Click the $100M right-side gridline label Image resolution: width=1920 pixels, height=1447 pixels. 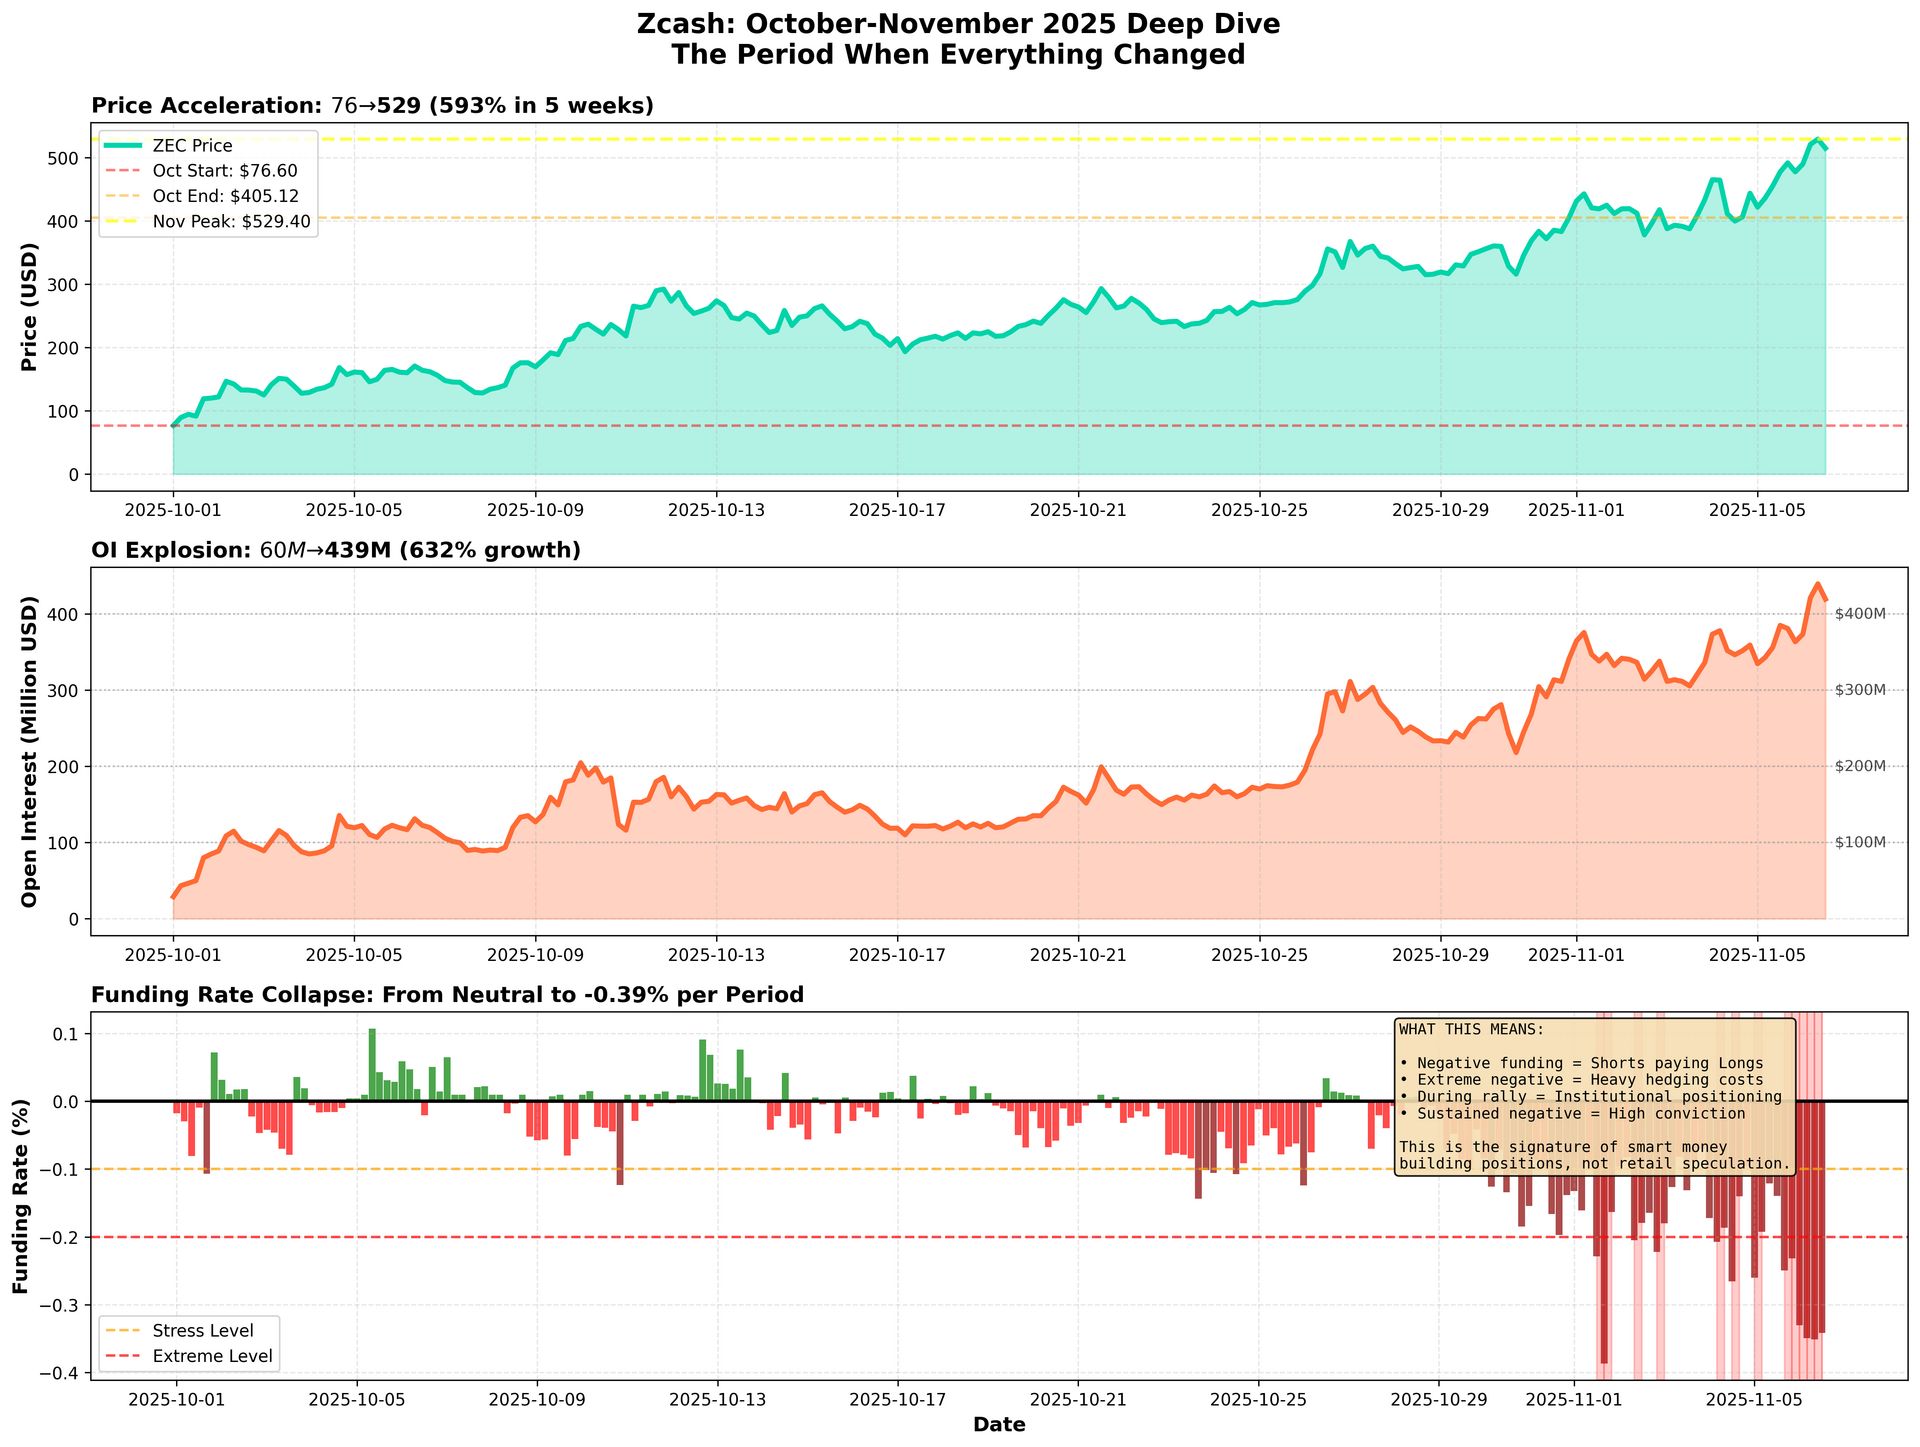(1860, 843)
